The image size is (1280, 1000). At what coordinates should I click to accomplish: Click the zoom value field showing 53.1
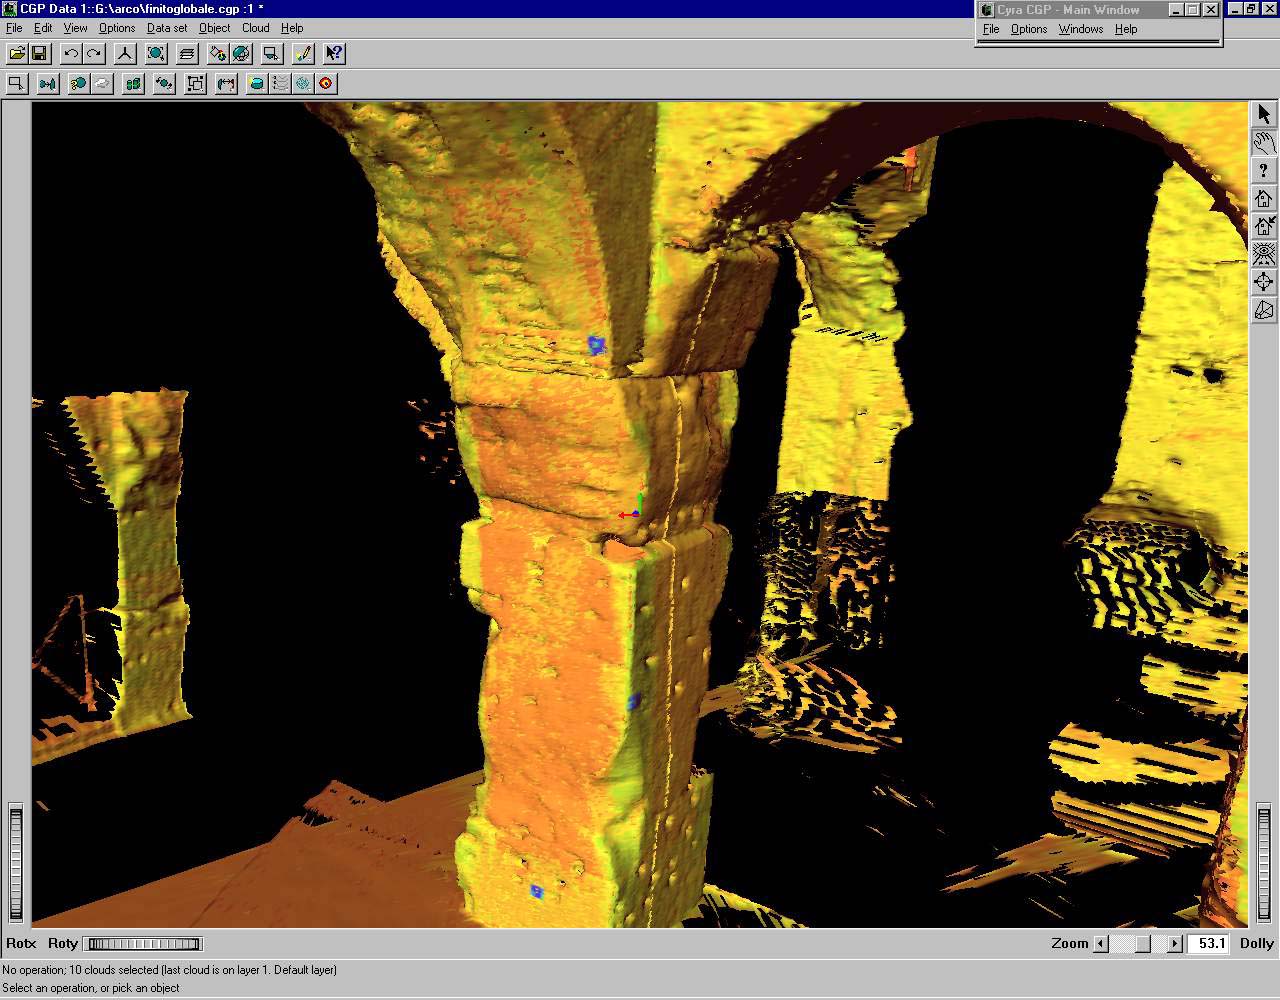1211,943
